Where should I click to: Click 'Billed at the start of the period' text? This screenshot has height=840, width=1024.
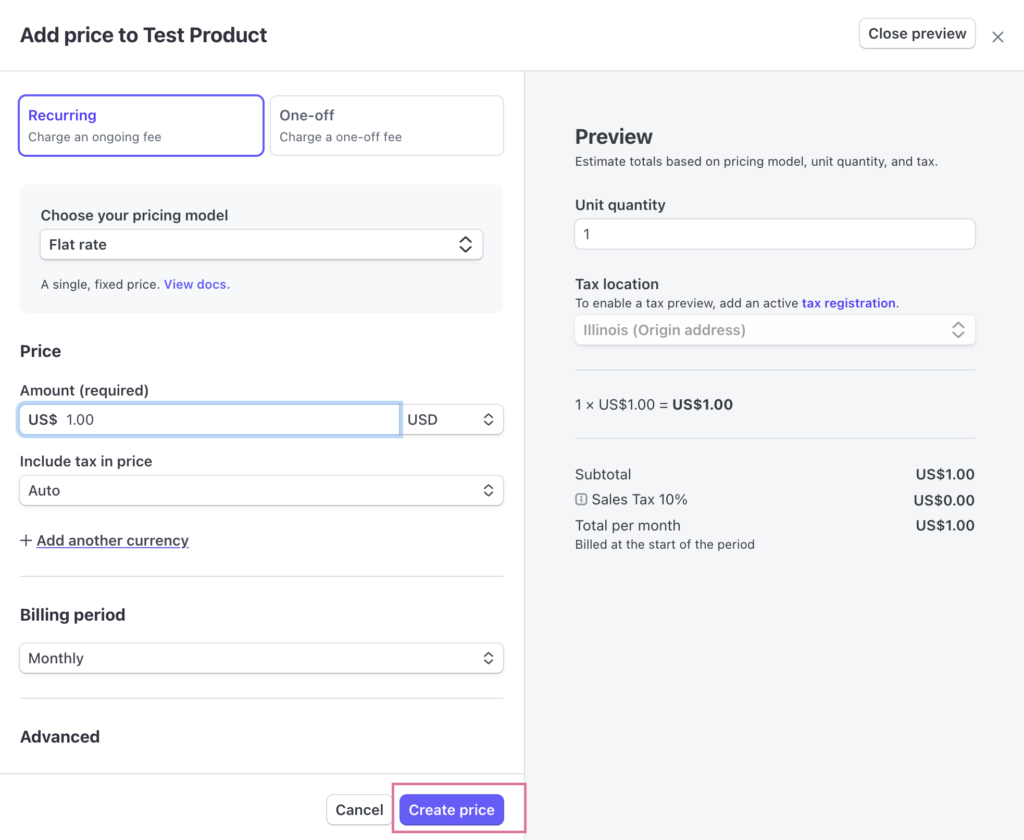coord(665,545)
